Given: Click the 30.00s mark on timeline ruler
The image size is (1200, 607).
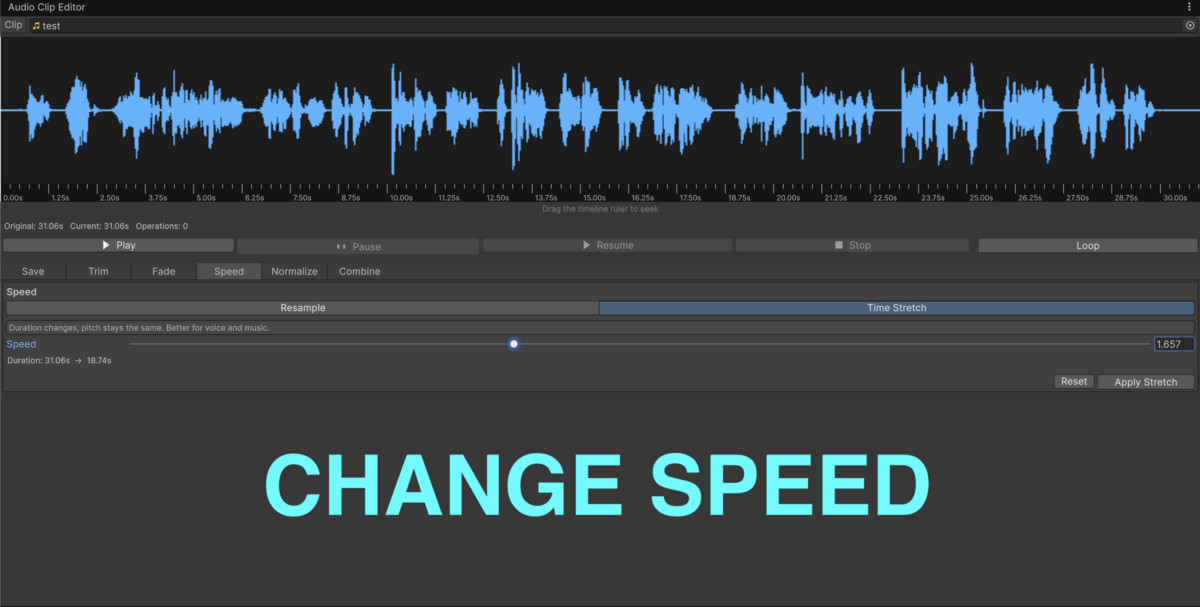Looking at the screenshot, I should click(1174, 198).
